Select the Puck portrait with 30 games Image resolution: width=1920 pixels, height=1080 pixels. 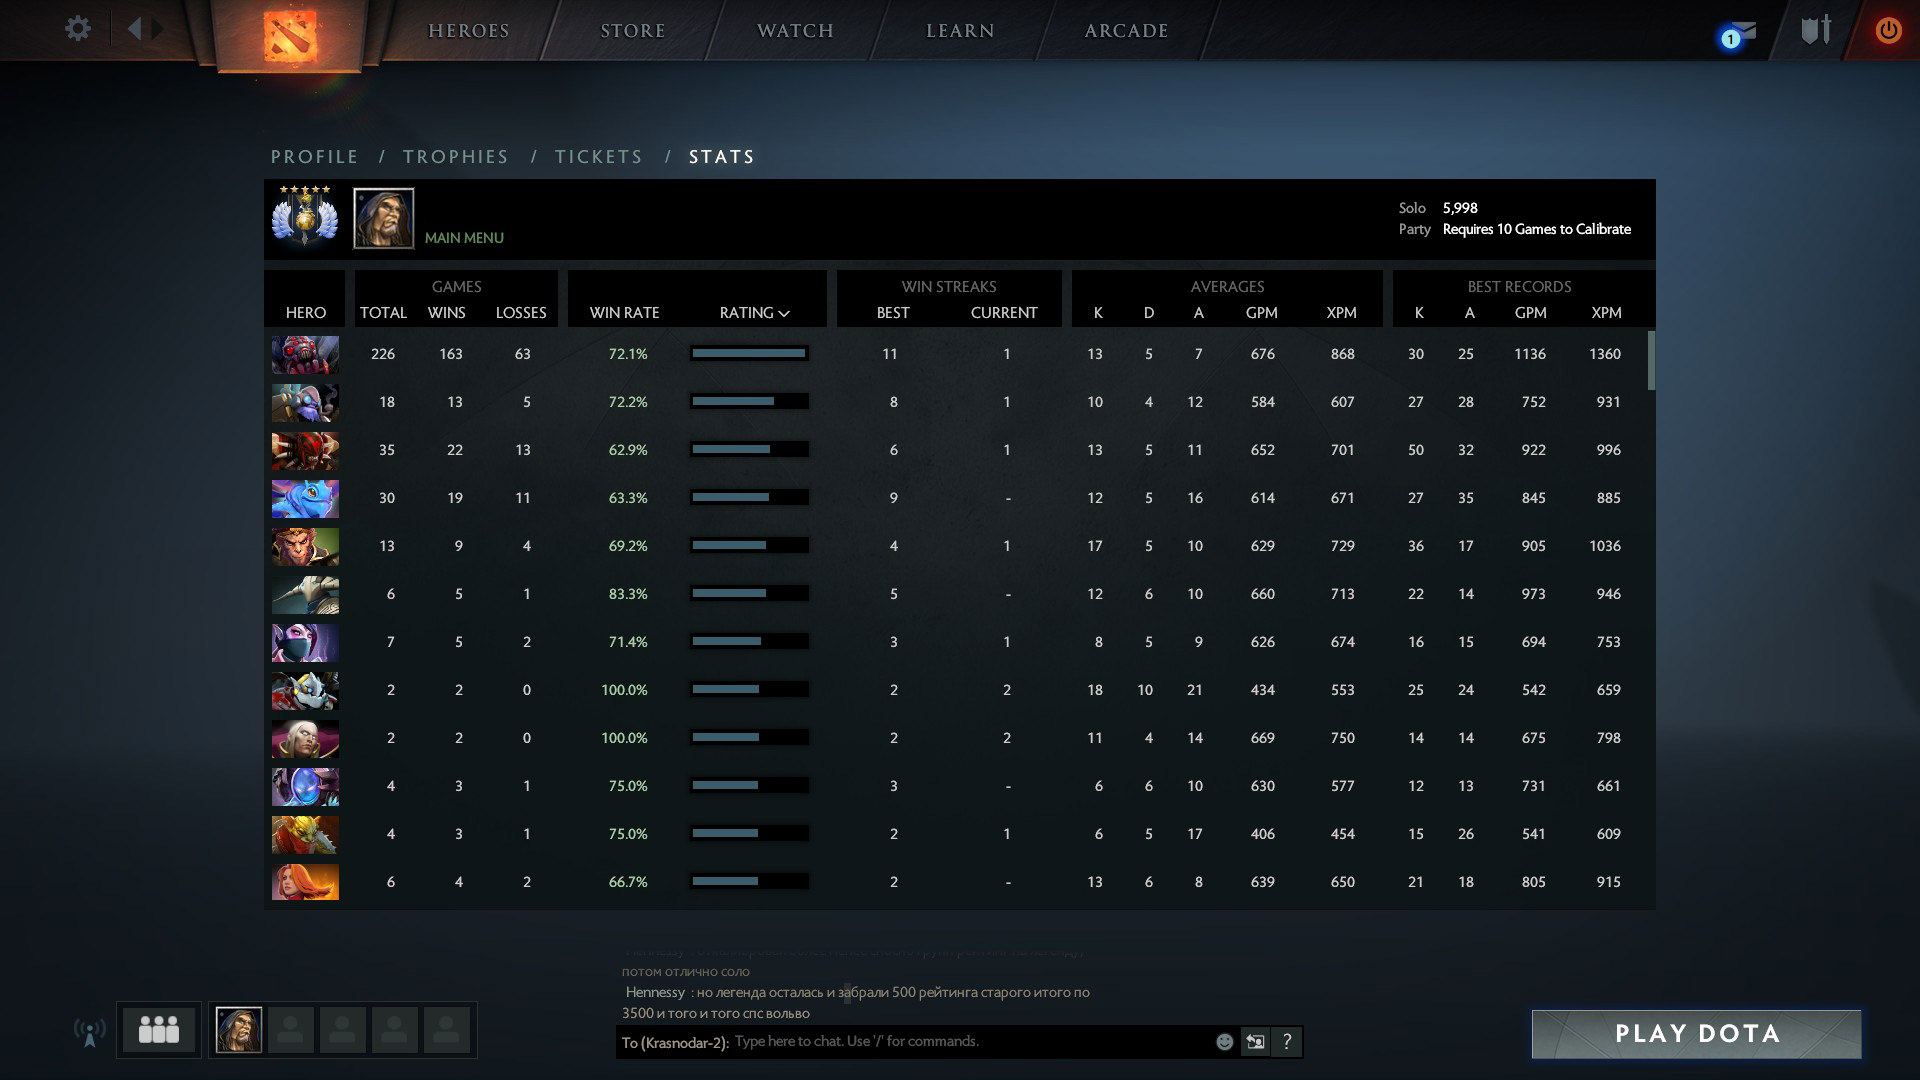pos(305,498)
